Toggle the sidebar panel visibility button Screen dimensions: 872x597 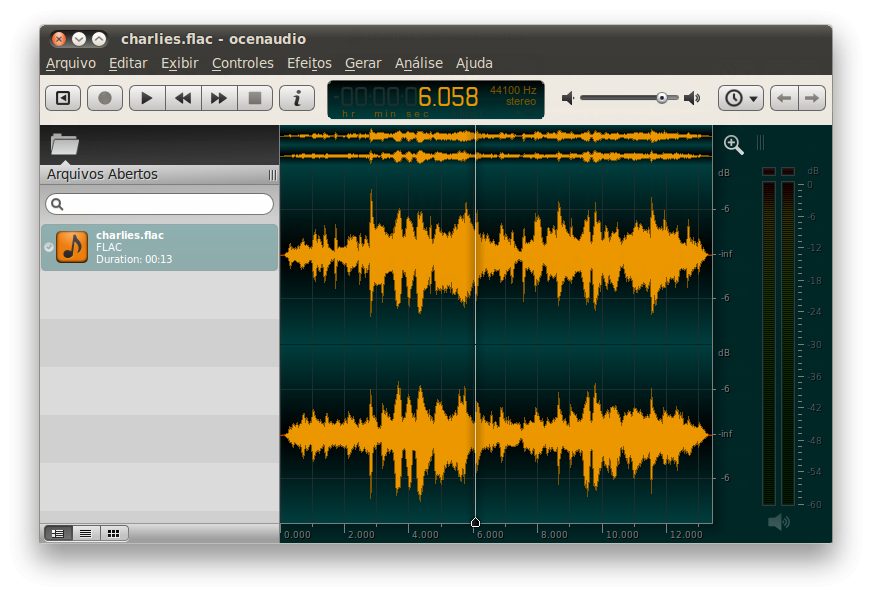click(x=63, y=98)
